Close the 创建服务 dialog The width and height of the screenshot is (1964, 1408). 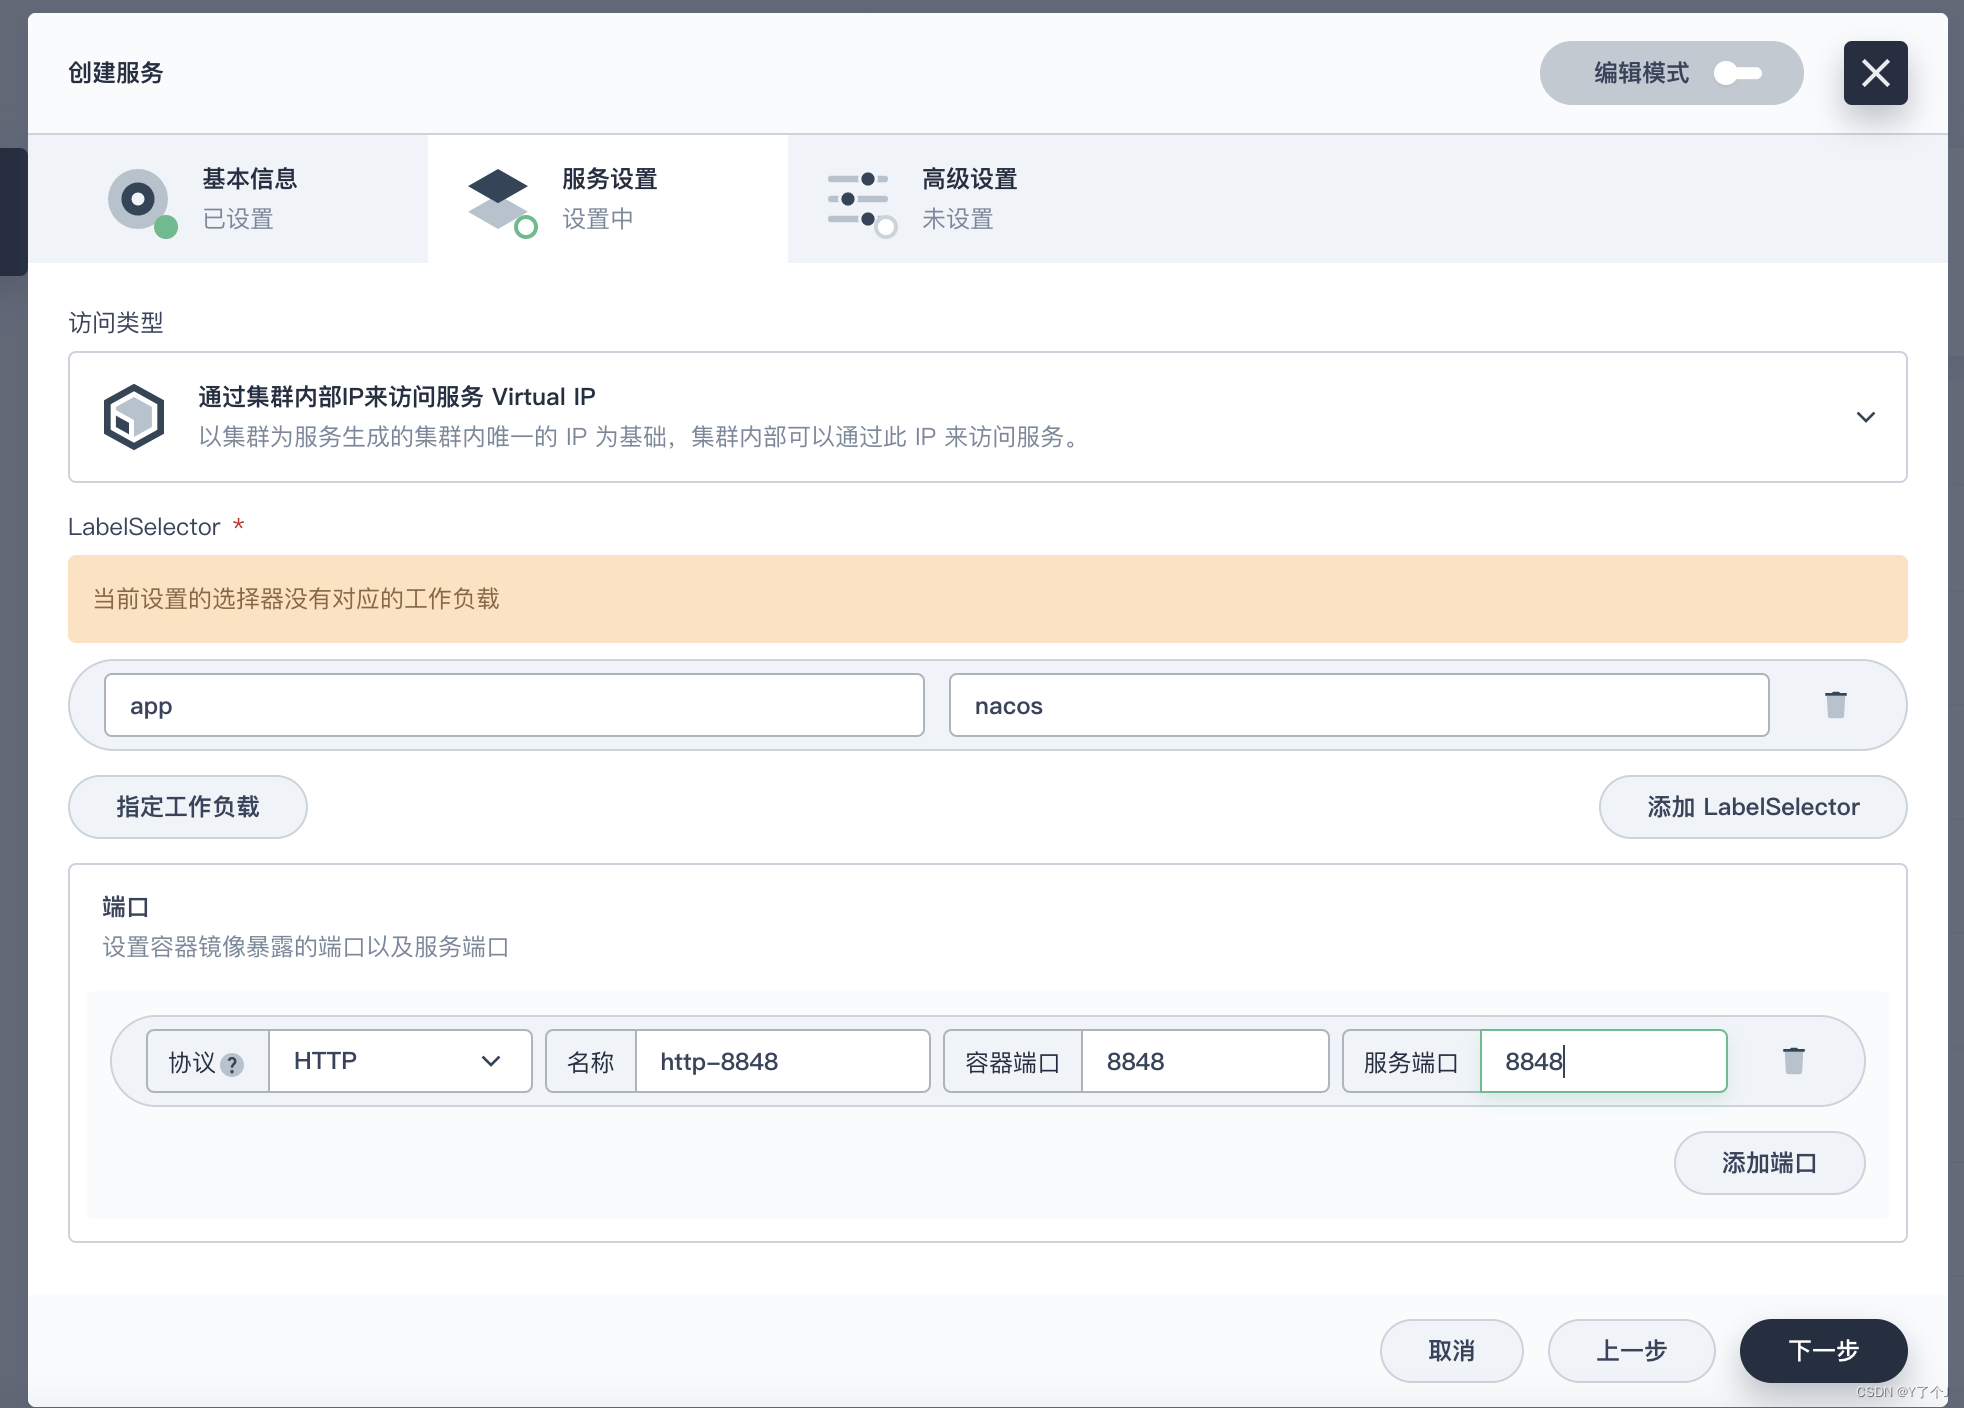coord(1875,73)
